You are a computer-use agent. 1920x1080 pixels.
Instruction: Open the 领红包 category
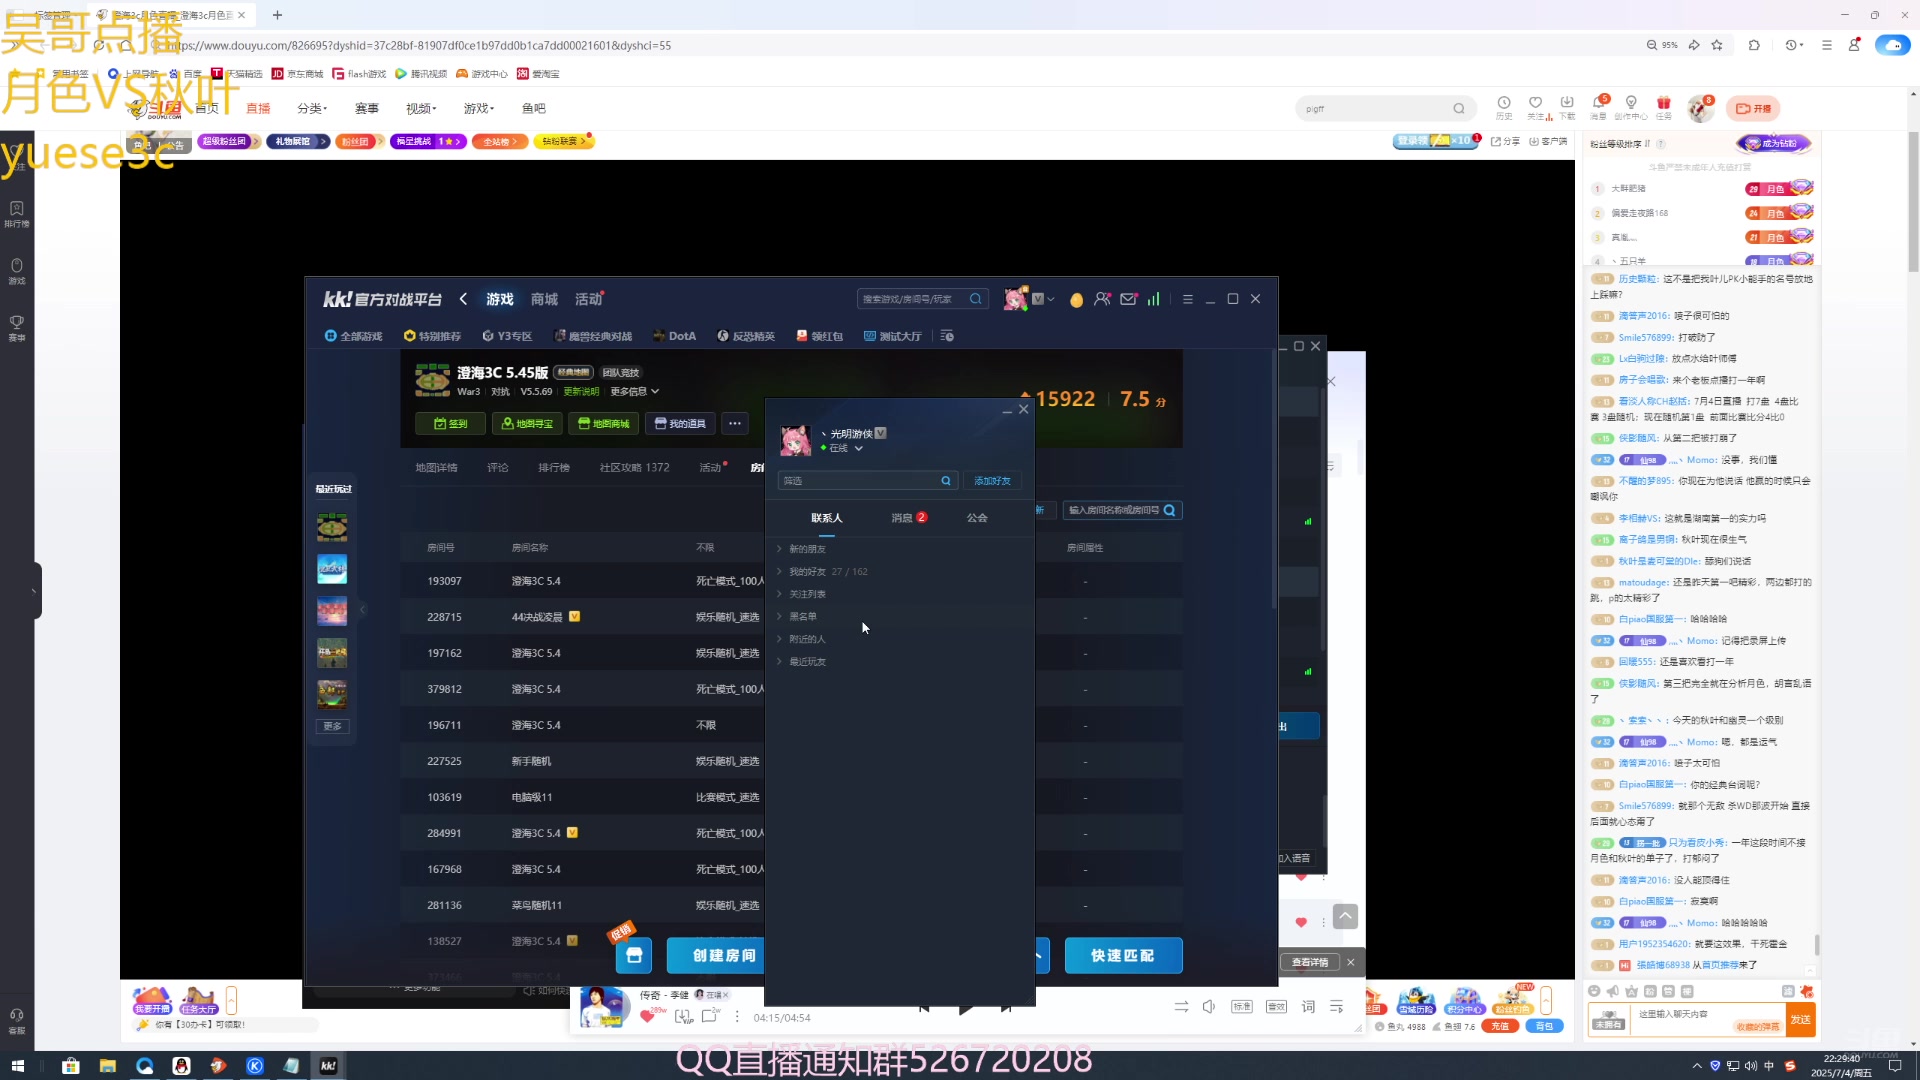coord(819,336)
